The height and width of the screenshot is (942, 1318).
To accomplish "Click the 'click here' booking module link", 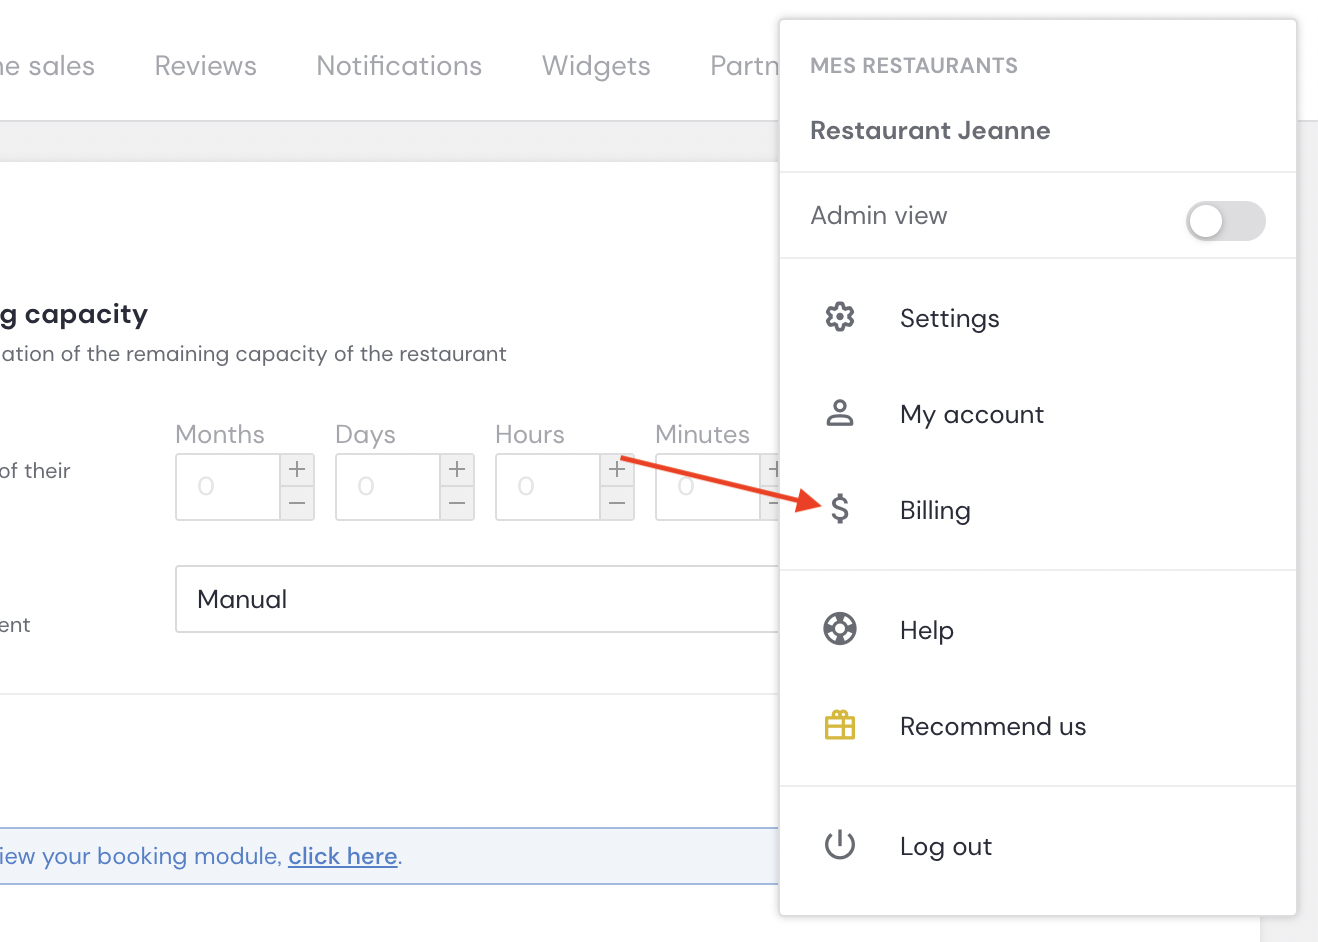I will click(x=342, y=856).
